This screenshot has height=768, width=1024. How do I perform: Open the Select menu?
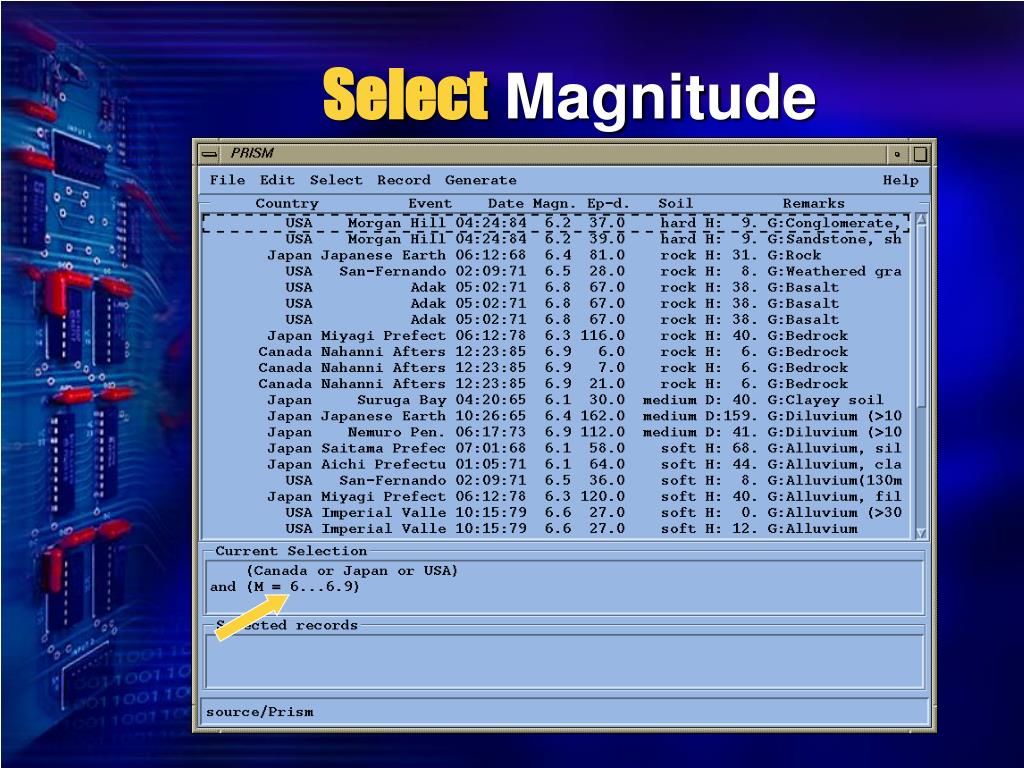336,180
